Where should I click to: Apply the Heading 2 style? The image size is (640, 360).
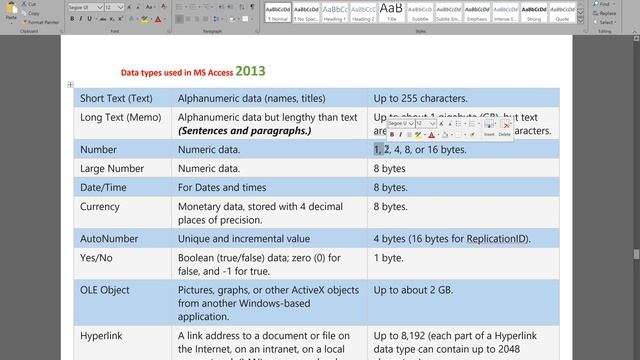click(363, 12)
